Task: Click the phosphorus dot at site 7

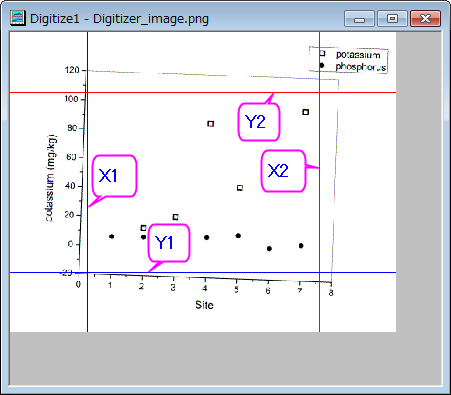Action: 301,246
